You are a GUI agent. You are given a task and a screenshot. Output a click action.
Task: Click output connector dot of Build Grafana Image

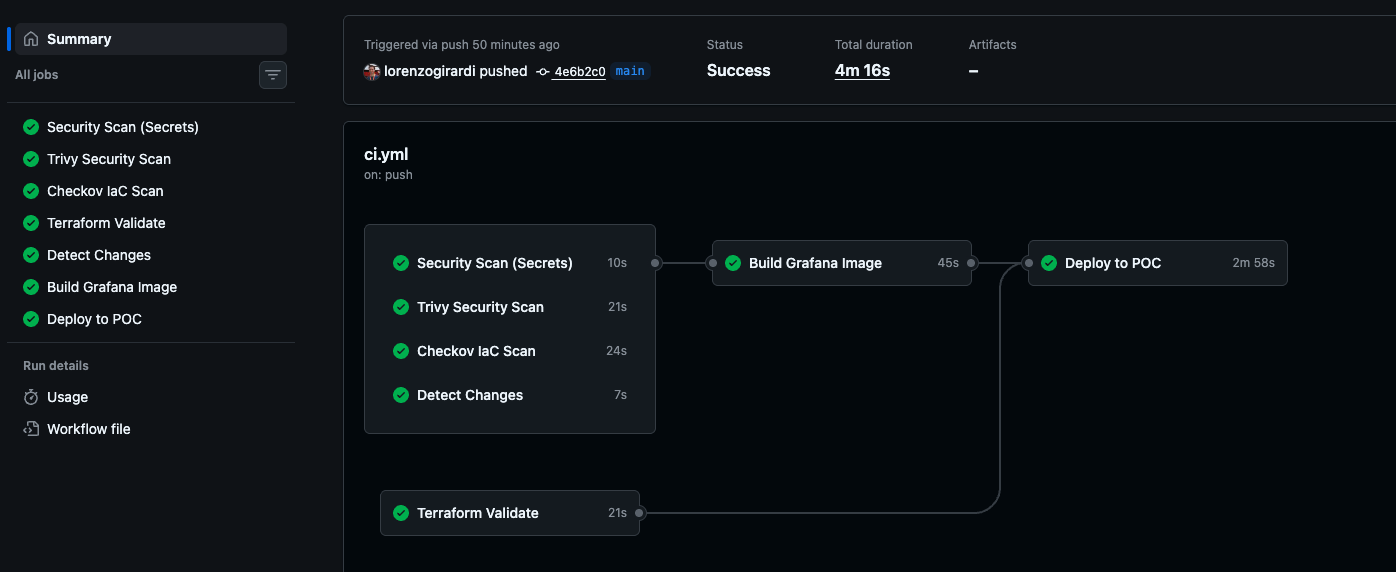click(x=972, y=263)
